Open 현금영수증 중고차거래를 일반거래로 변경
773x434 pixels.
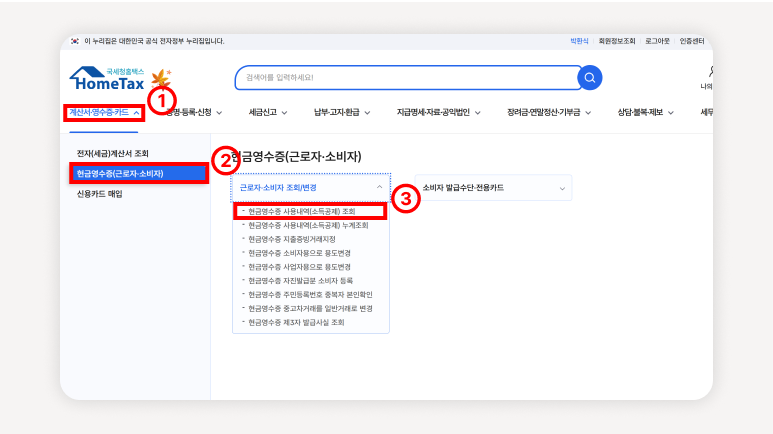[x=310, y=308]
